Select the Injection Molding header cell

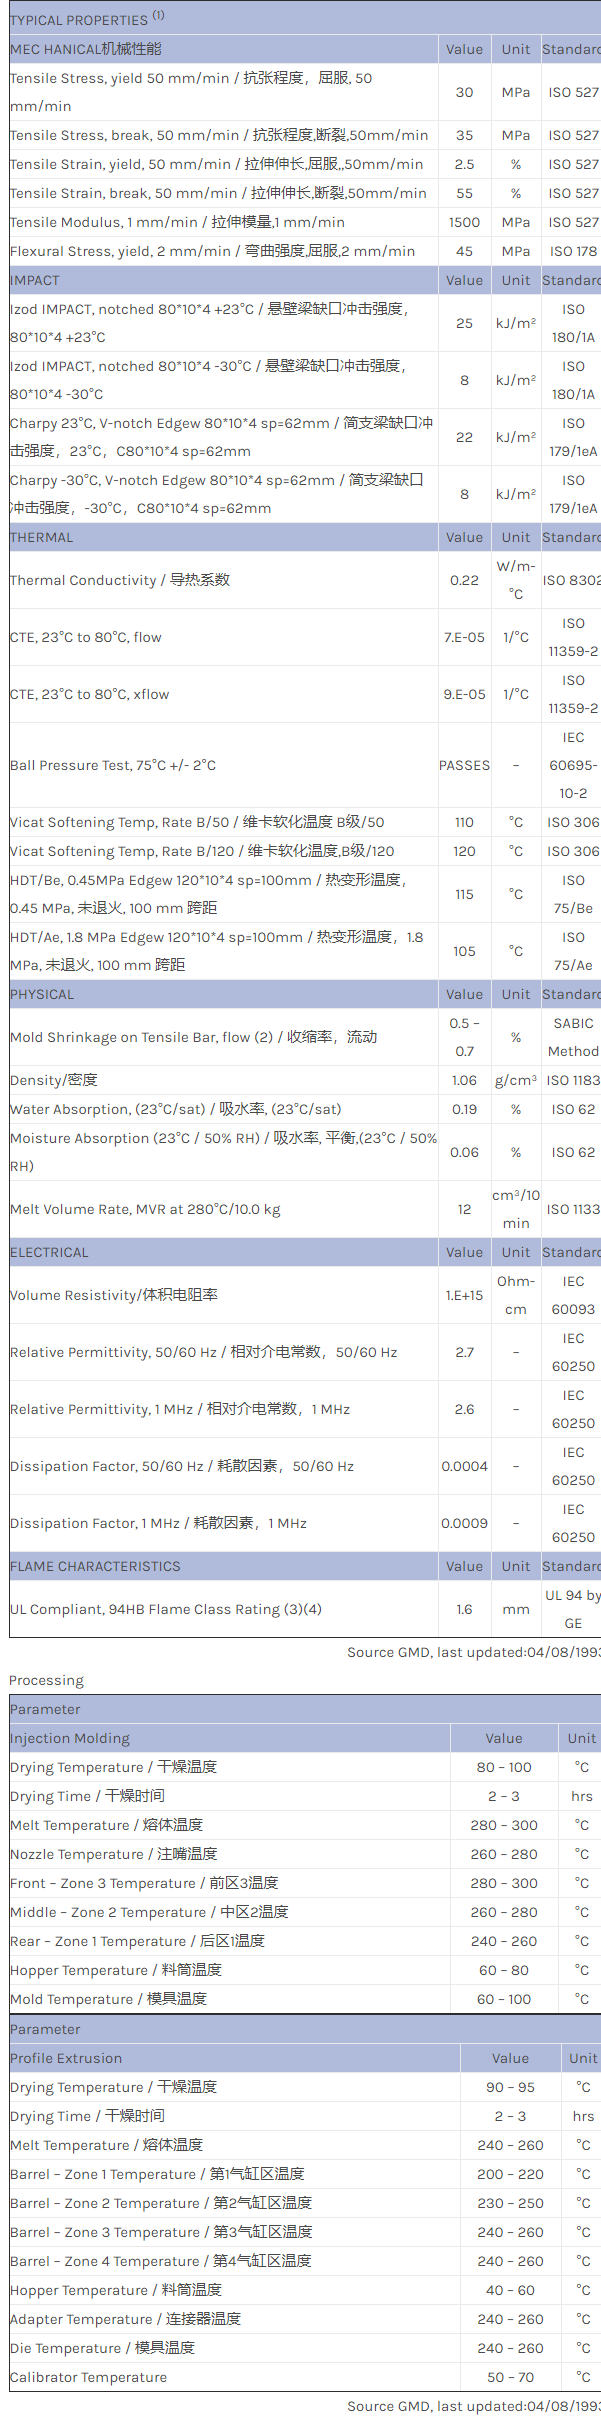pyautogui.click(x=70, y=1738)
